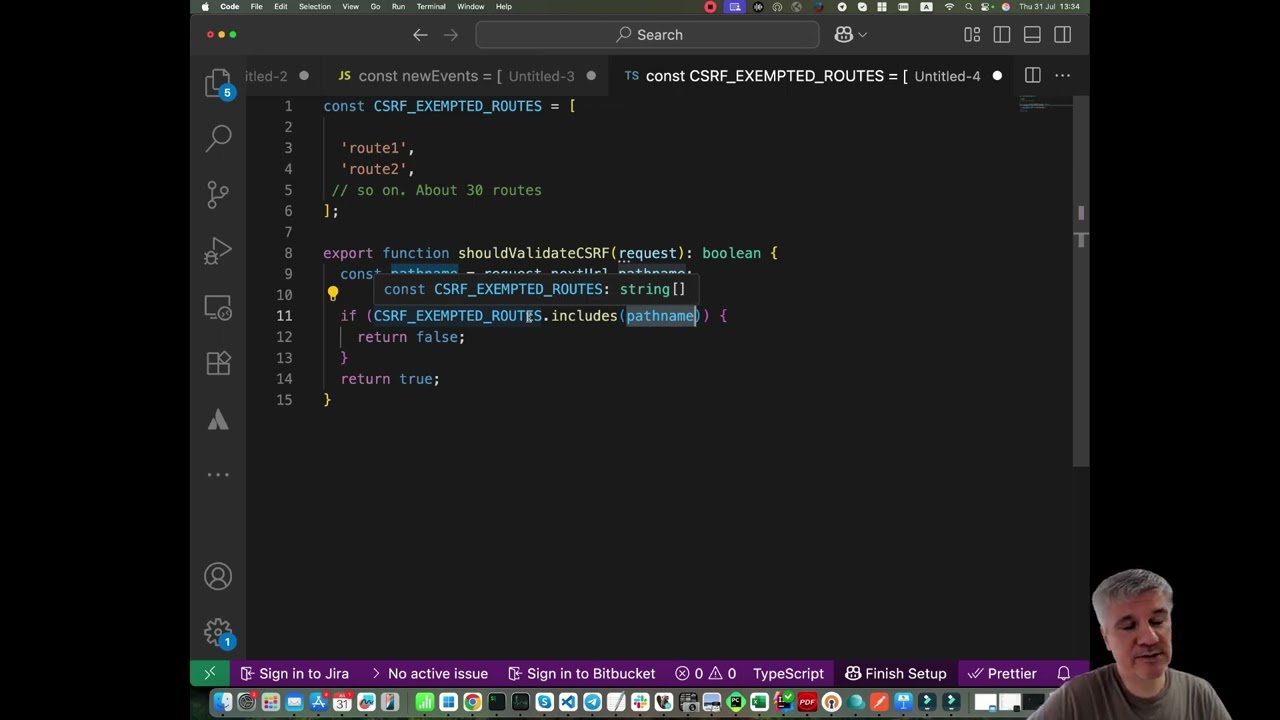Open the Run menu
Image resolution: width=1280 pixels, height=720 pixels.
point(398,7)
